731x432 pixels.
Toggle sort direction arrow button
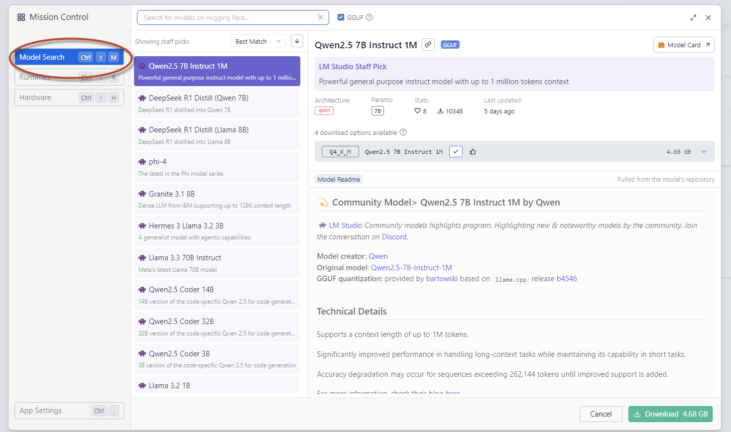point(296,41)
